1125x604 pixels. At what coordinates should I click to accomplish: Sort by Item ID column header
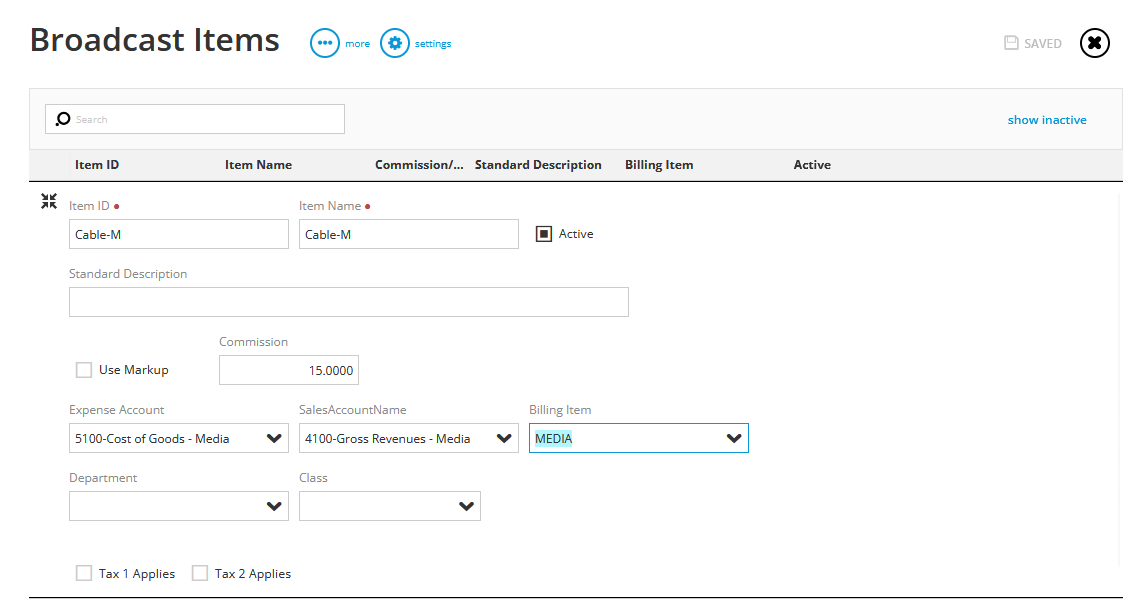(97, 165)
